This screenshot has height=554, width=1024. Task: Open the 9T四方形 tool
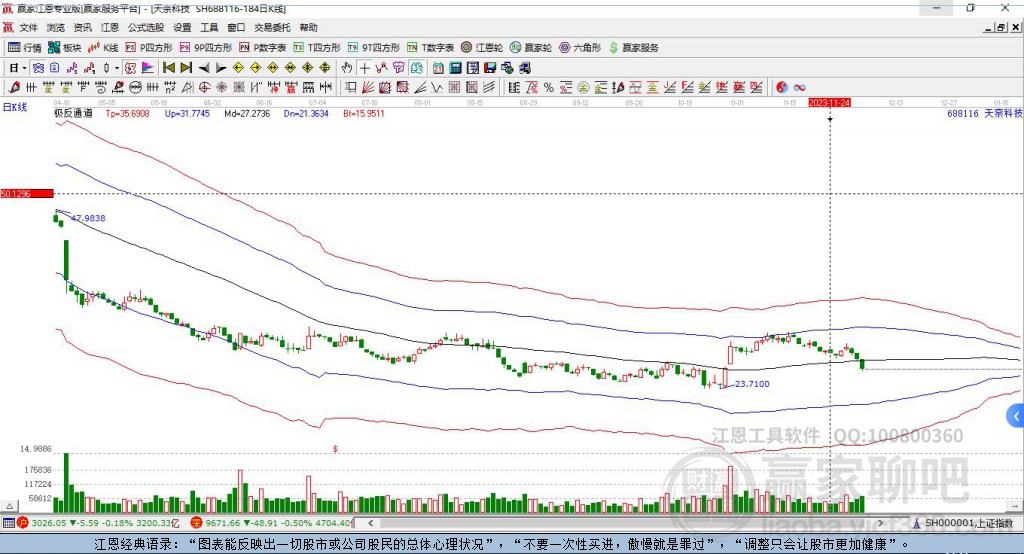374,48
